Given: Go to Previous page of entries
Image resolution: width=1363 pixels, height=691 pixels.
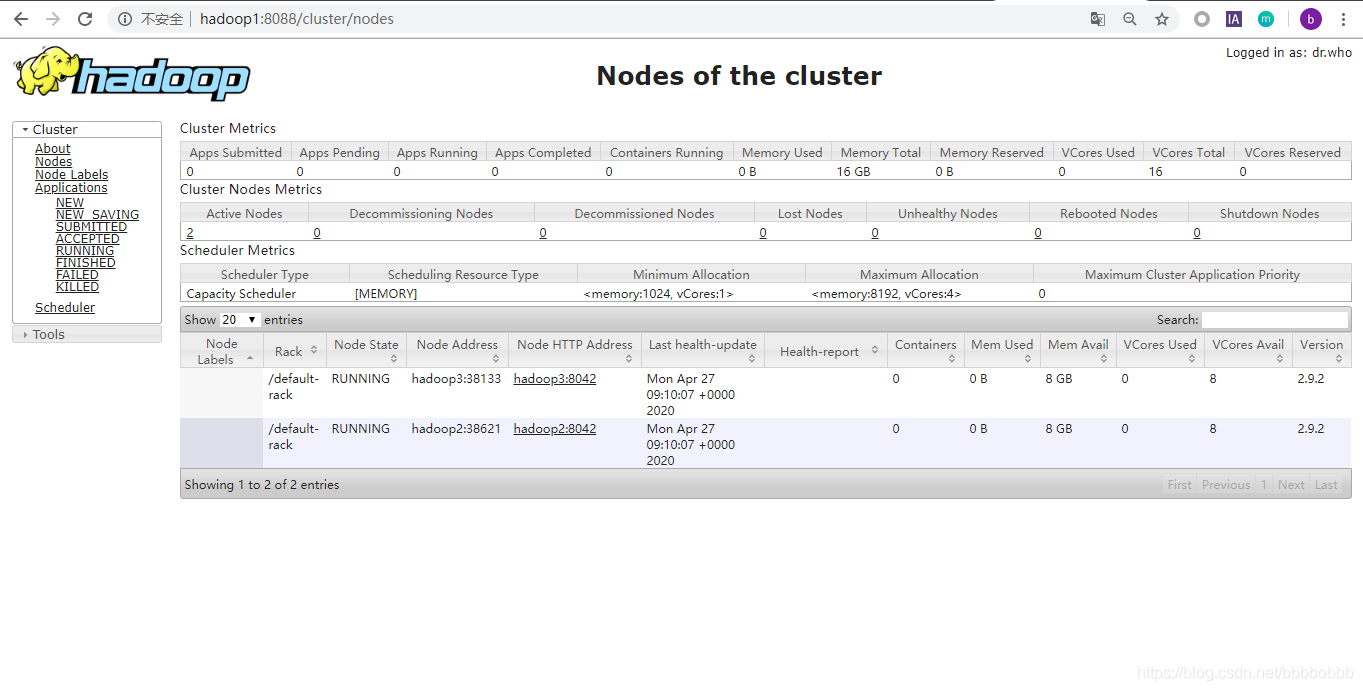Looking at the screenshot, I should (1226, 485).
